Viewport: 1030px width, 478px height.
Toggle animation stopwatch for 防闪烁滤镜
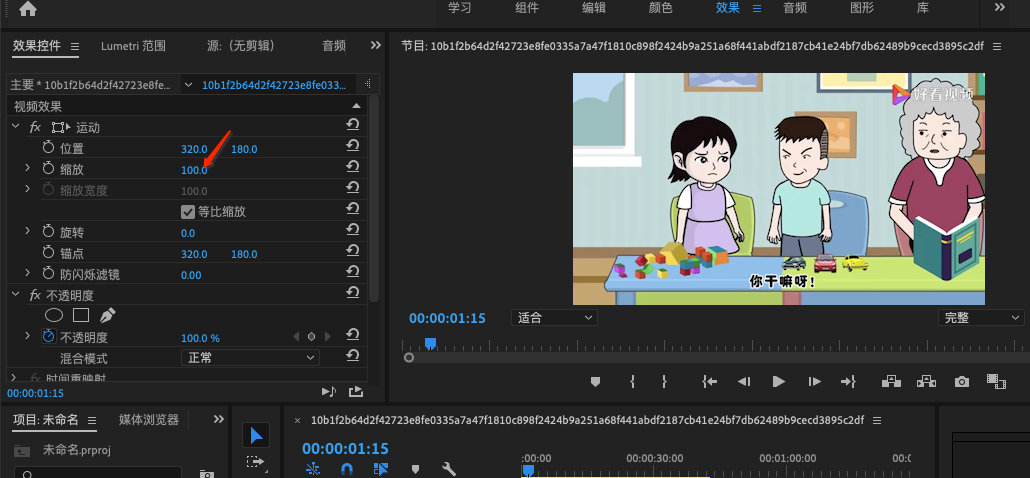49,274
